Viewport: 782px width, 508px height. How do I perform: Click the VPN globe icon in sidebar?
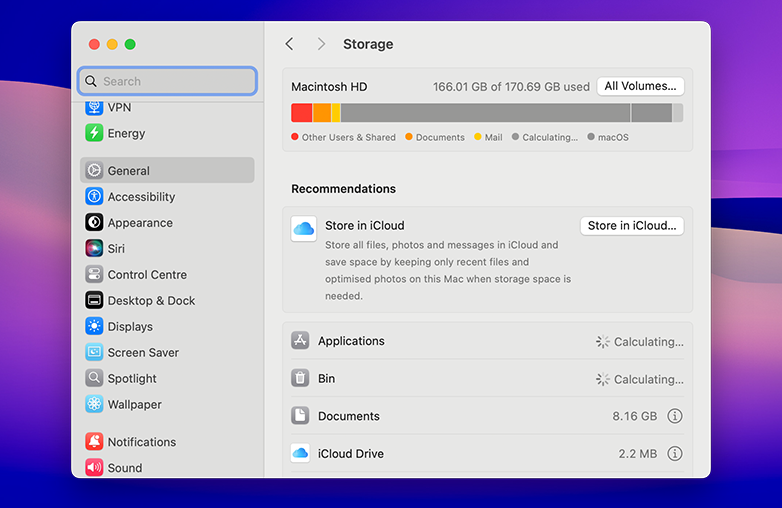pyautogui.click(x=94, y=107)
